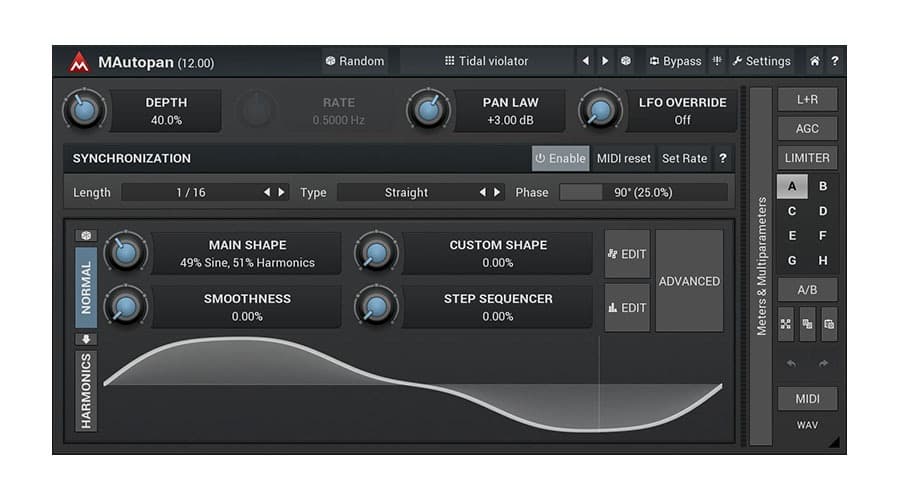Image resolution: width=900 pixels, height=500 pixels.
Task: Go to next preset arrow
Action: pos(605,61)
